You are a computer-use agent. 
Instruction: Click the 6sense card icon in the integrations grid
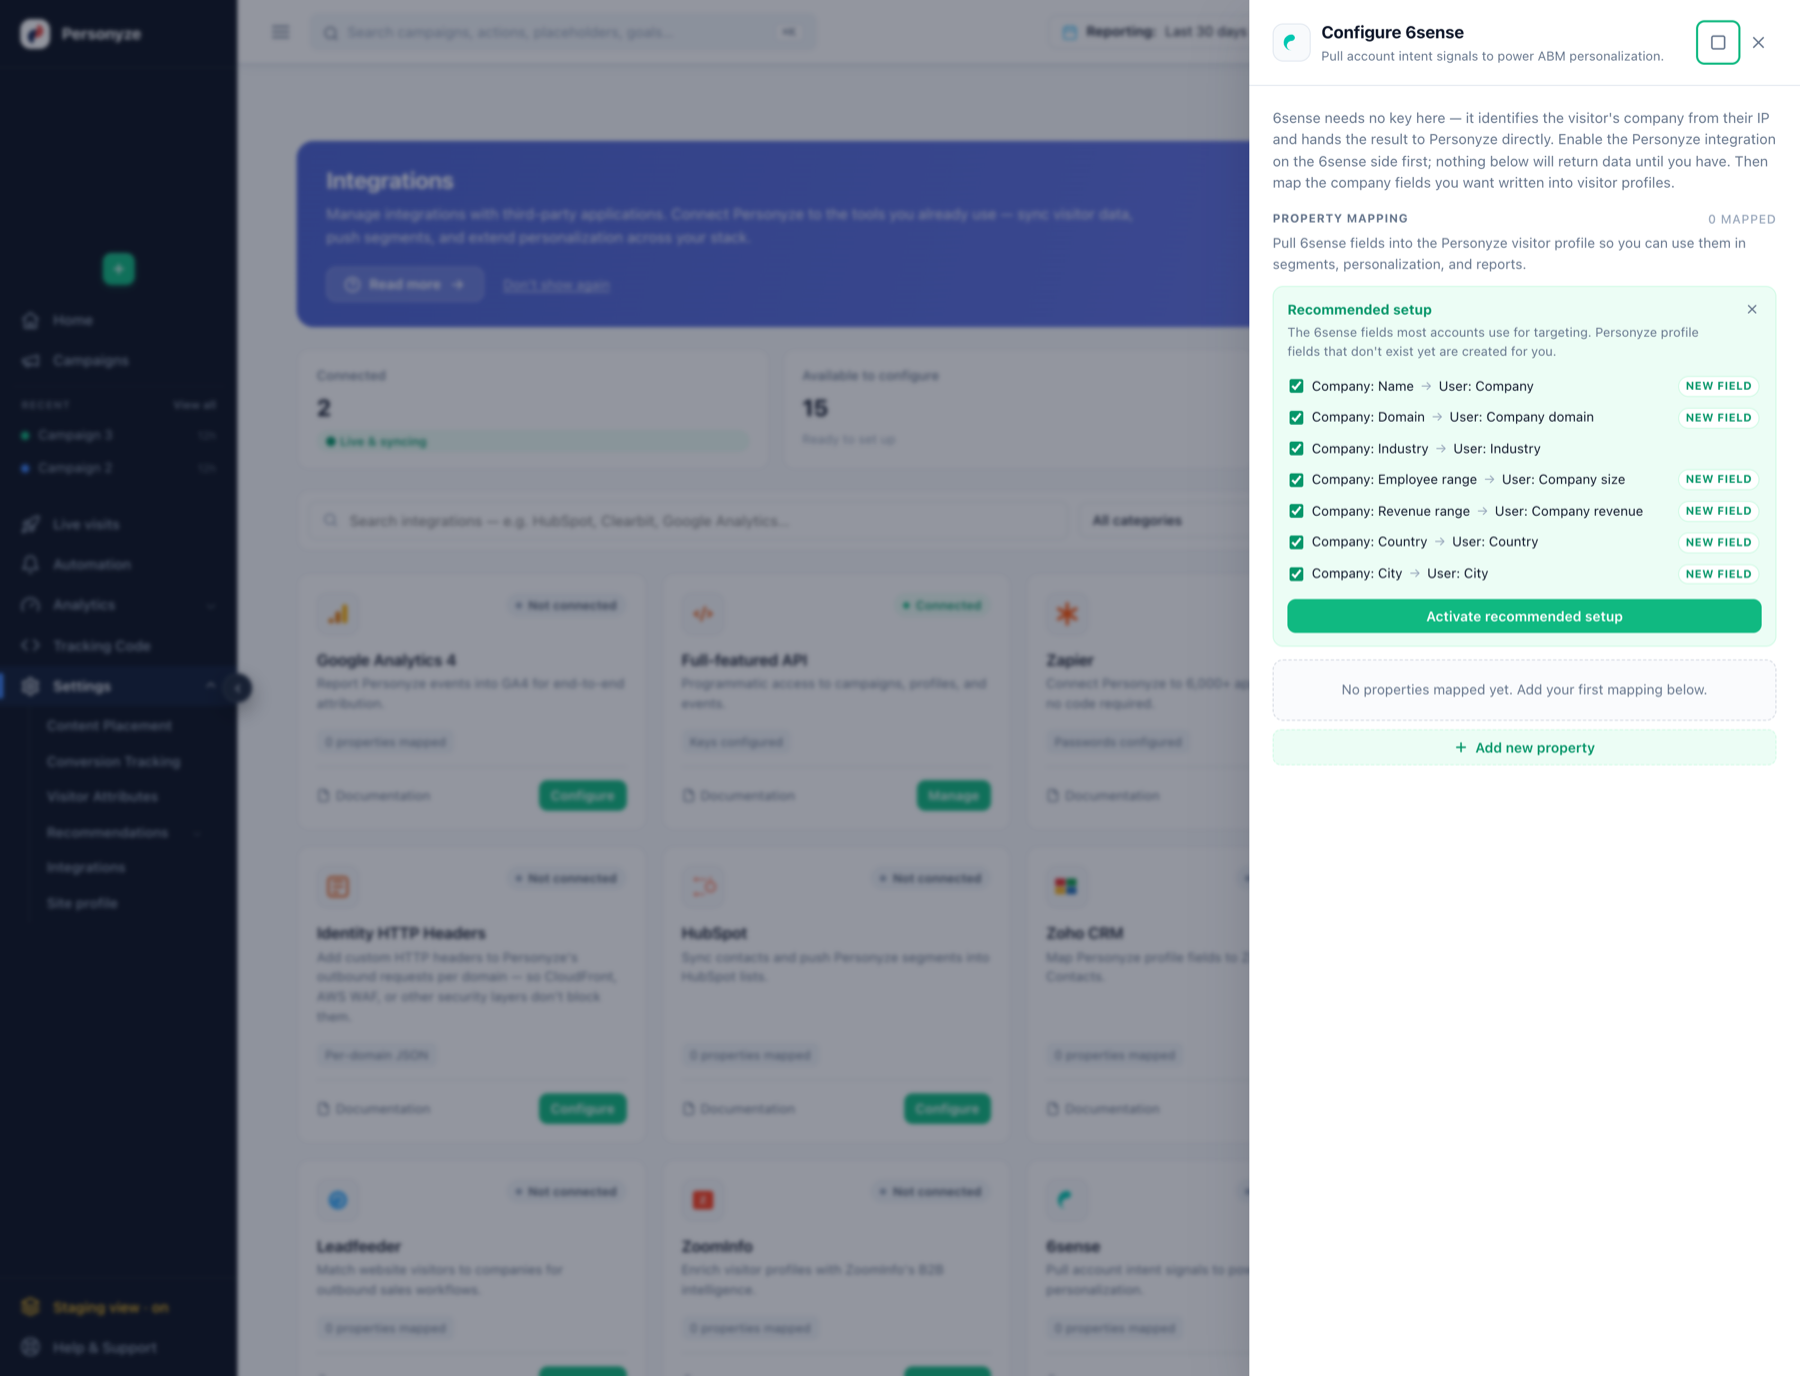click(x=1067, y=1199)
